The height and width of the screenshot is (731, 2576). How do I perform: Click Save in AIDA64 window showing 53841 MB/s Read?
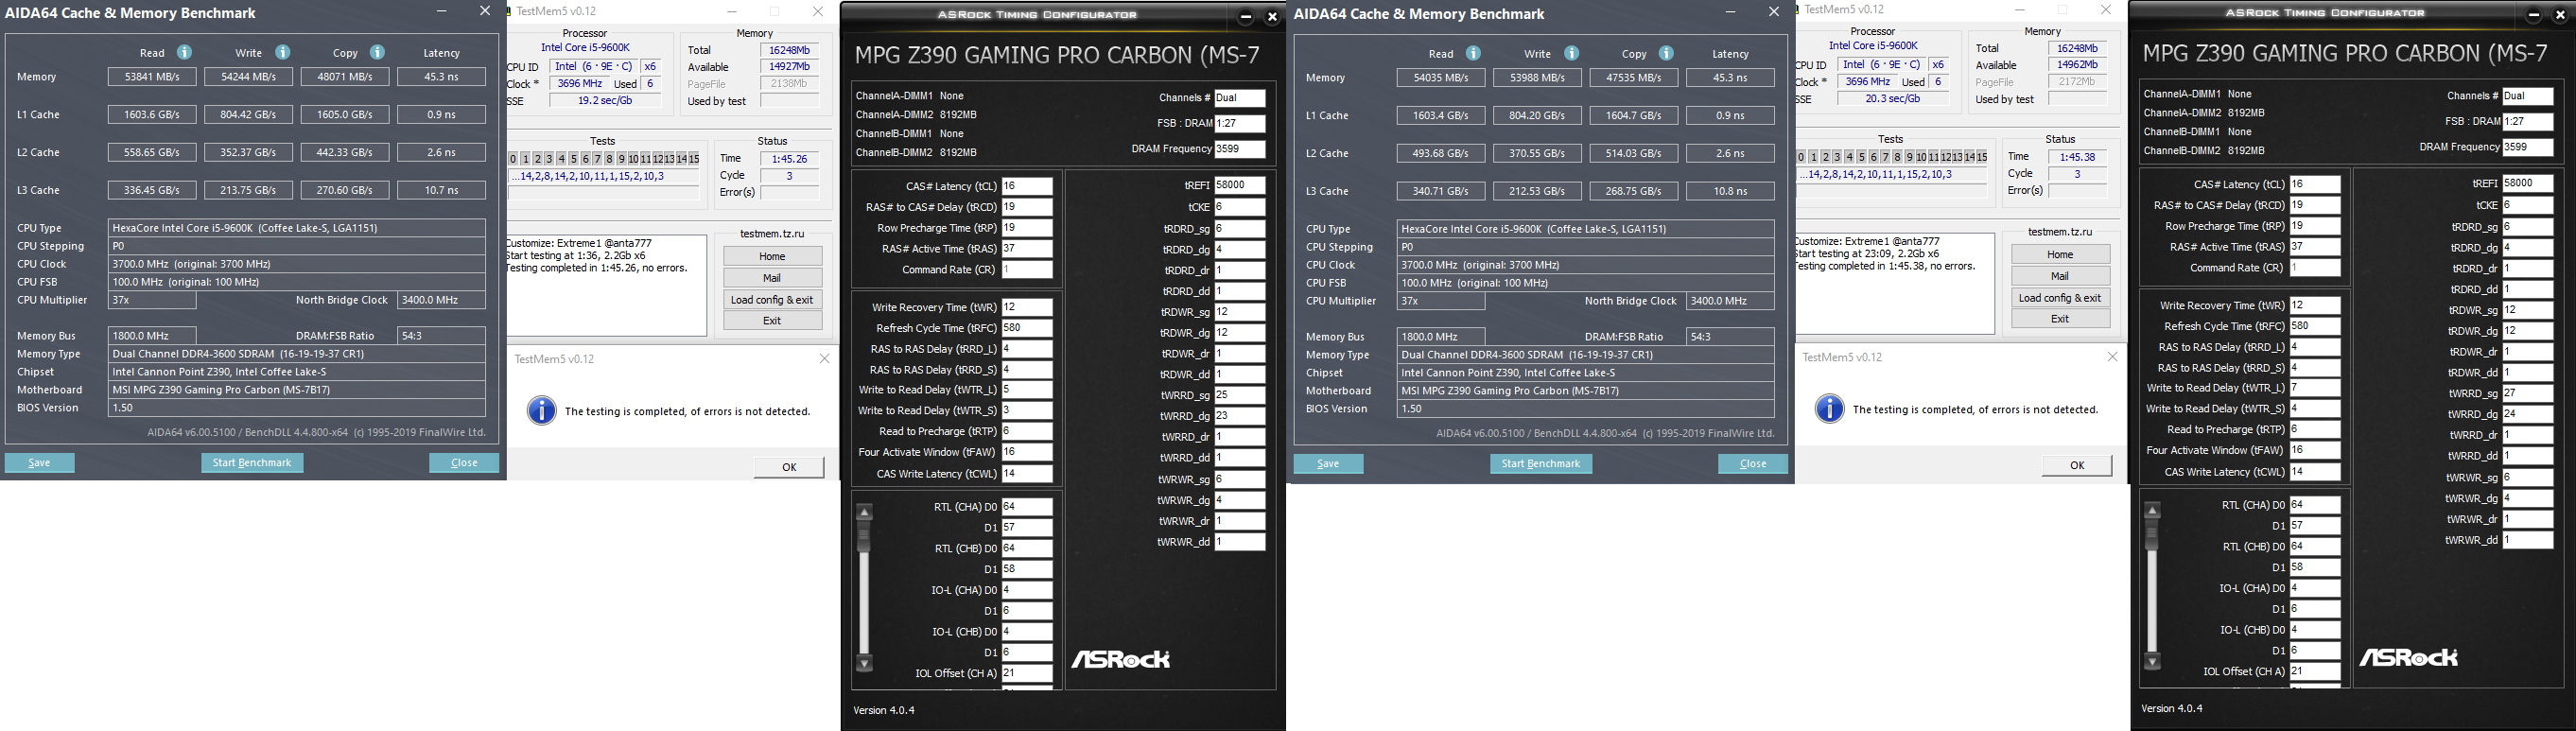(x=40, y=463)
